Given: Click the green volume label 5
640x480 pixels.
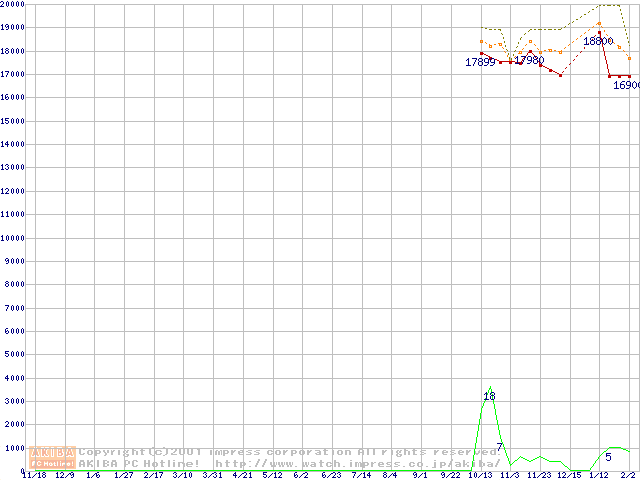Looking at the screenshot, I should (x=608, y=458).
